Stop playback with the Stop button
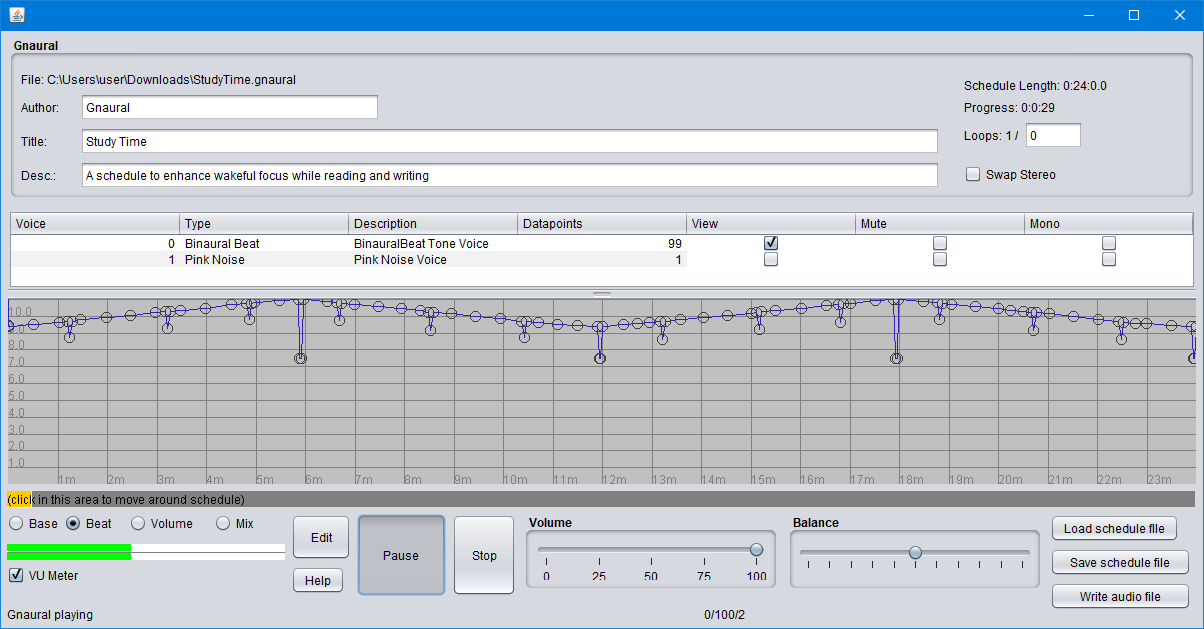The width and height of the screenshot is (1204, 629). [x=484, y=555]
